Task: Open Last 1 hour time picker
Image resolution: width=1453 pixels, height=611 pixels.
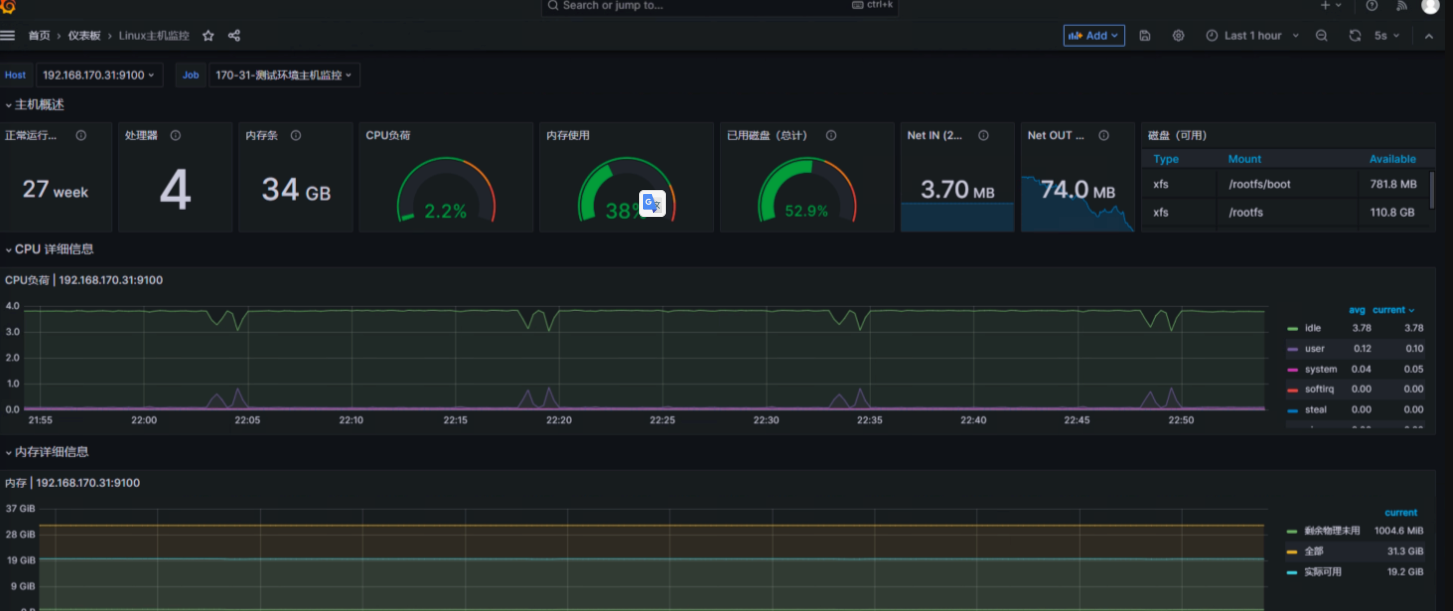Action: pos(1252,35)
